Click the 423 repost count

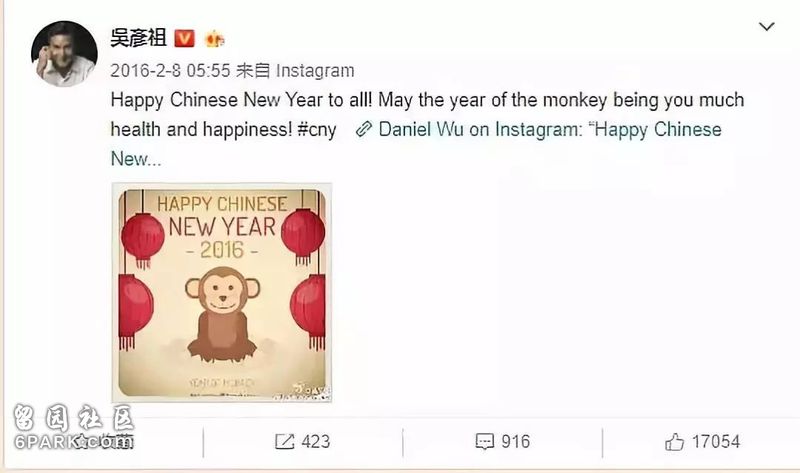(316, 441)
